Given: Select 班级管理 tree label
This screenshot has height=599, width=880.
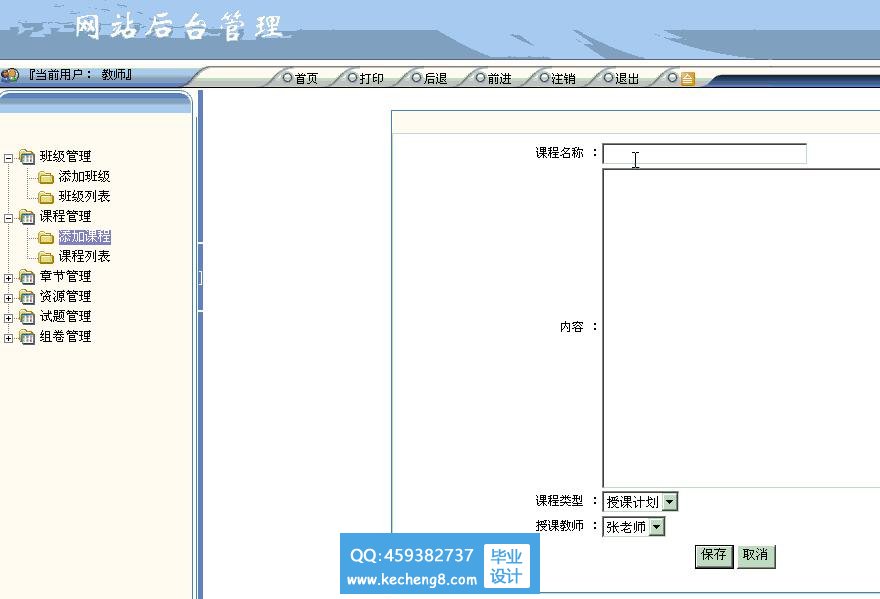Looking at the screenshot, I should point(65,156).
